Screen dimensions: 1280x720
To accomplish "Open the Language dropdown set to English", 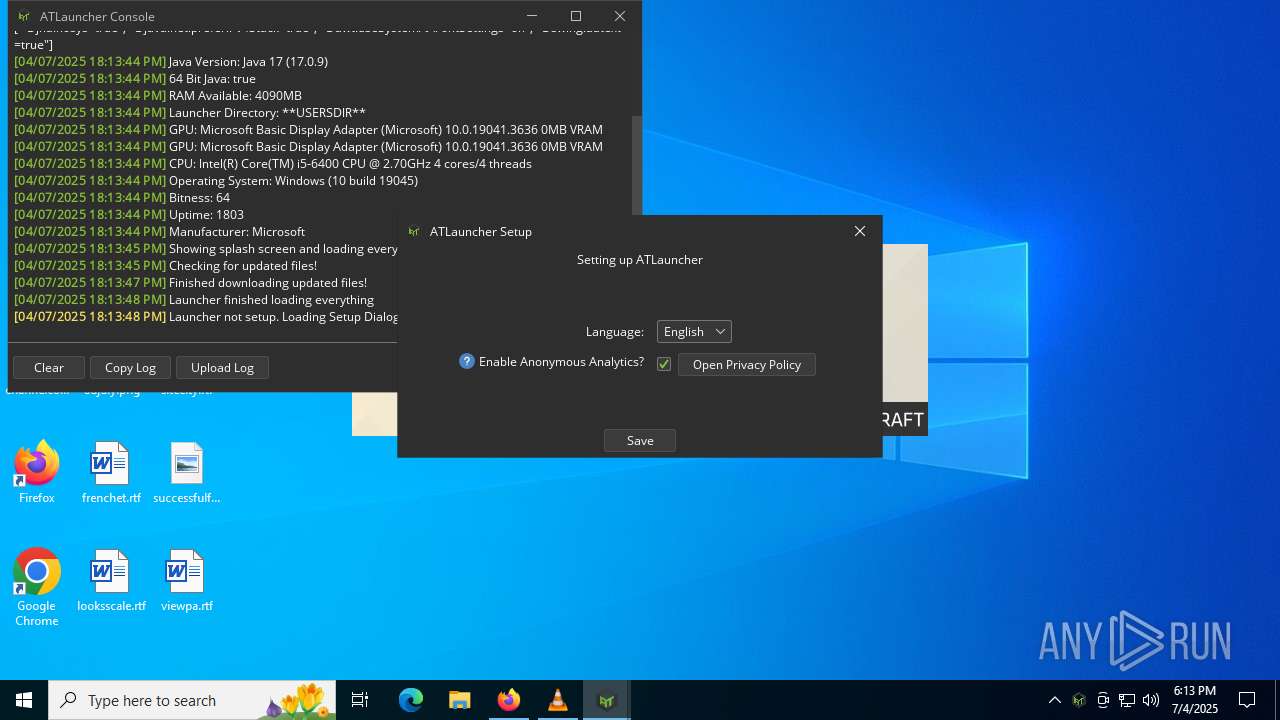I will 694,331.
